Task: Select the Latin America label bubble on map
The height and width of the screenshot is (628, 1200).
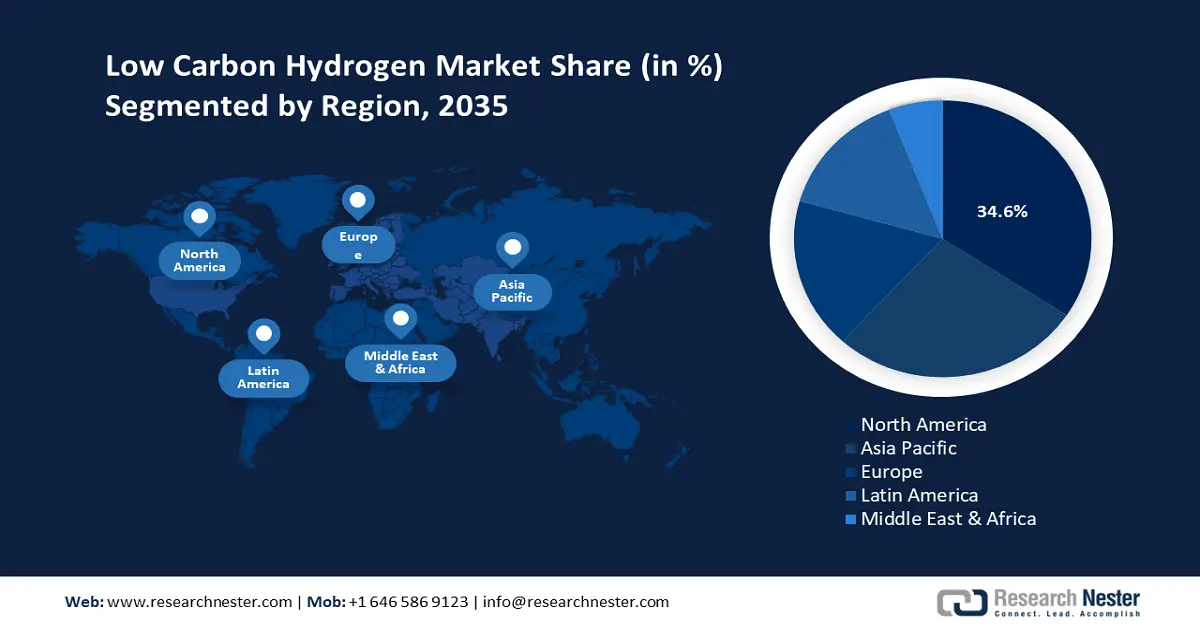Action: (x=263, y=378)
